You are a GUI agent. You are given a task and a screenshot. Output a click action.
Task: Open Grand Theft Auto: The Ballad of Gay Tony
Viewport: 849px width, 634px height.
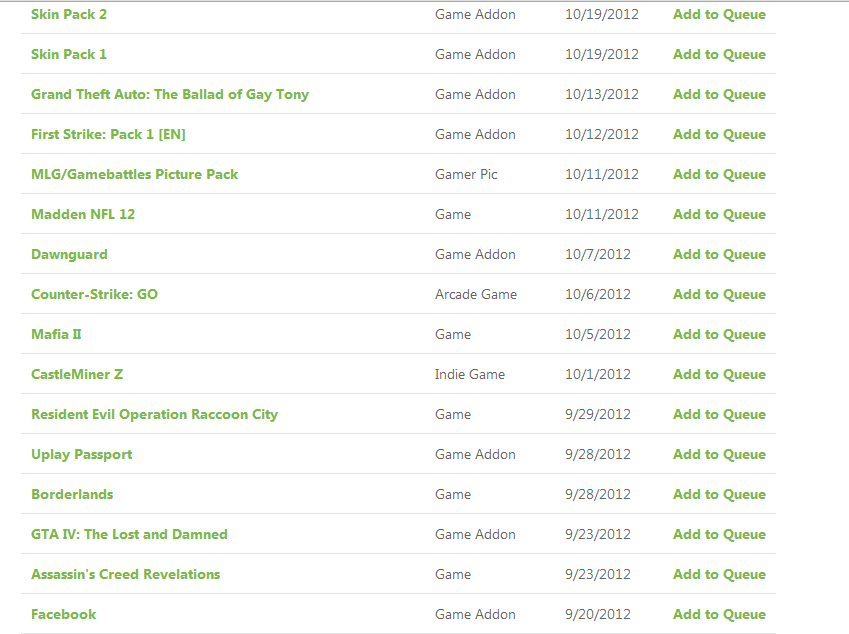coord(170,94)
